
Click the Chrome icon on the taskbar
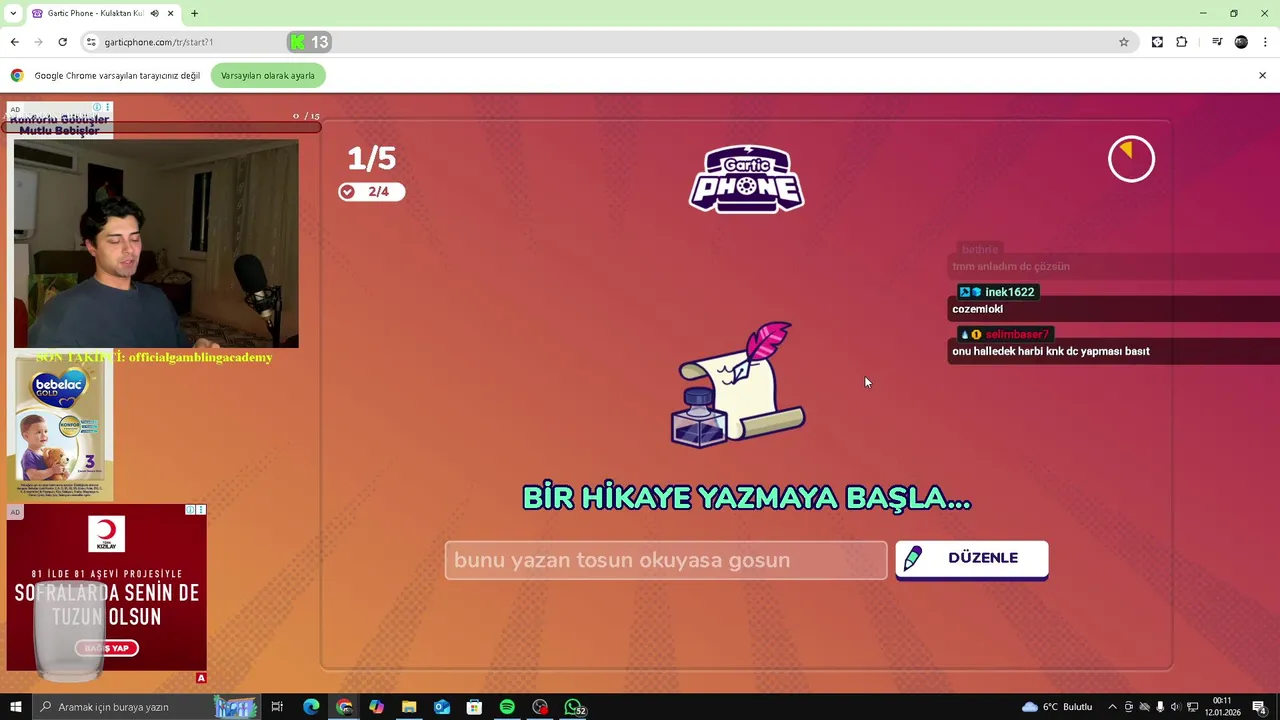pos(344,707)
